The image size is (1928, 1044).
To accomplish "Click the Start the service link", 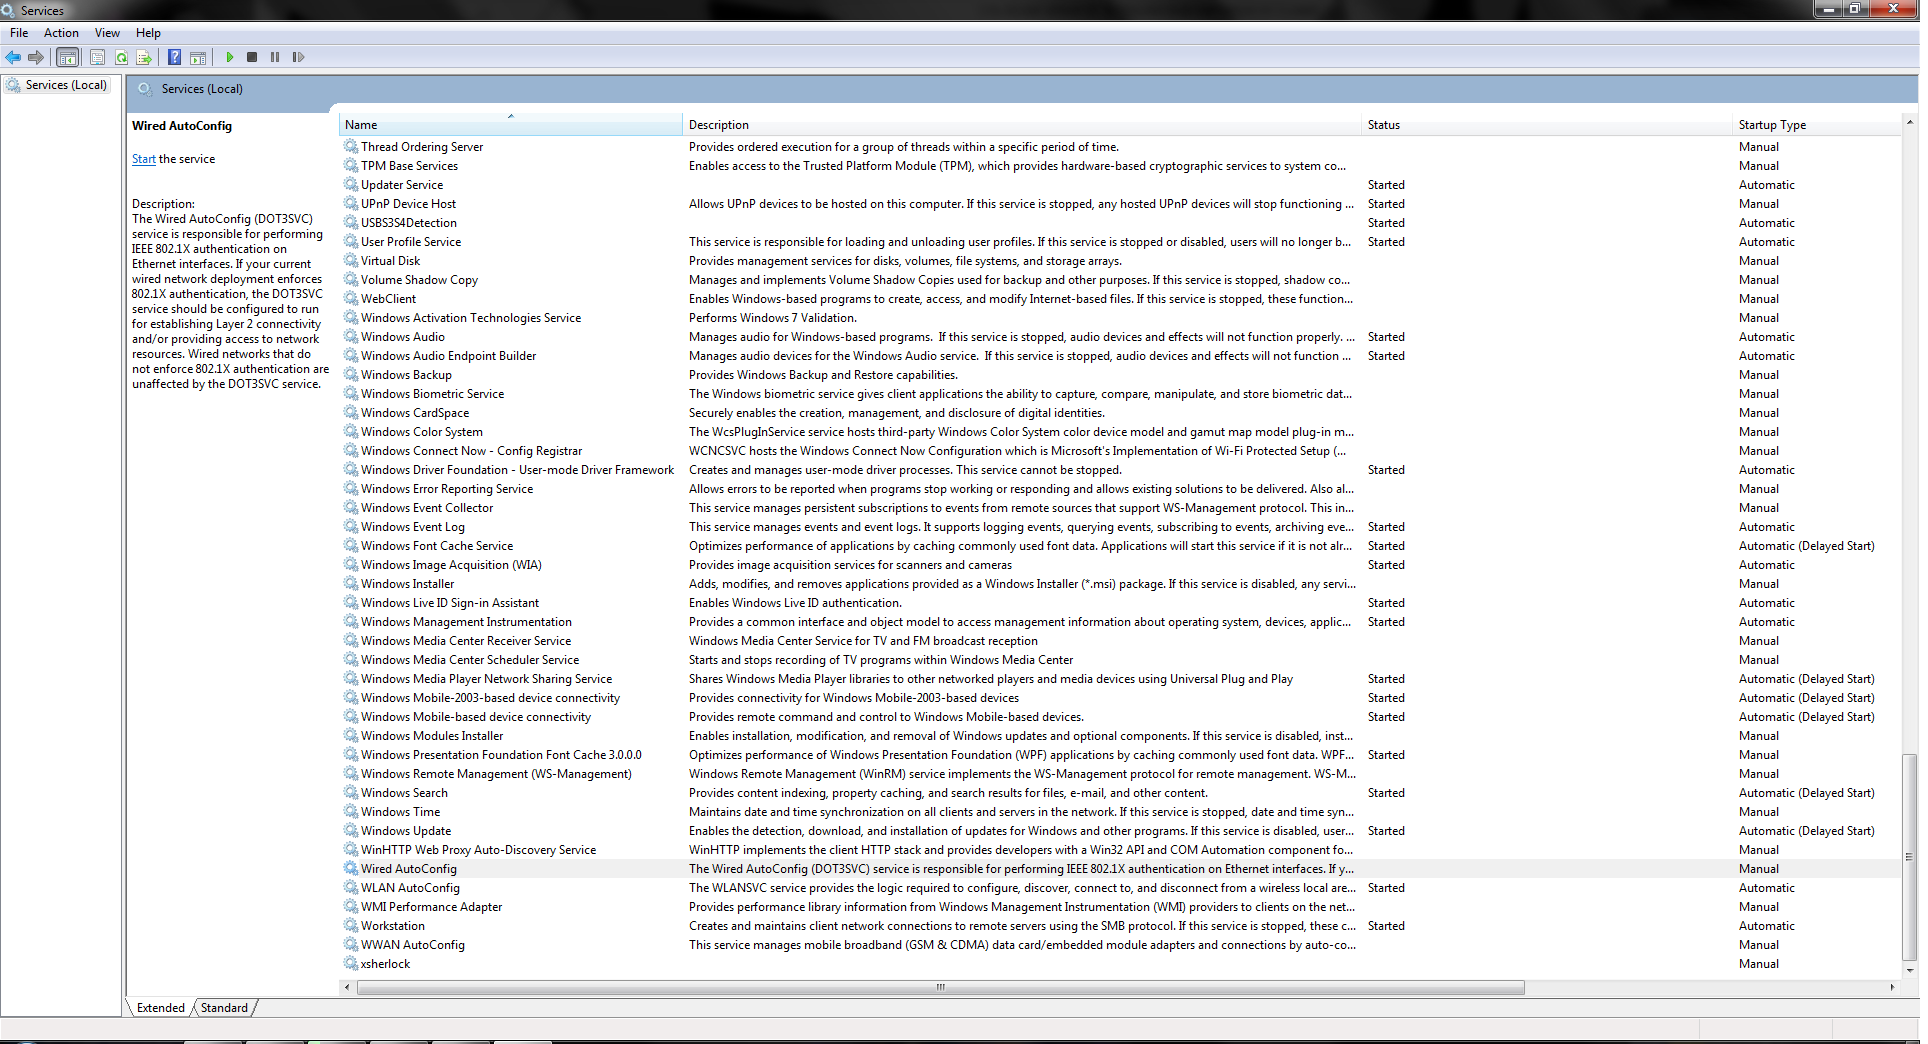I will coord(144,159).
